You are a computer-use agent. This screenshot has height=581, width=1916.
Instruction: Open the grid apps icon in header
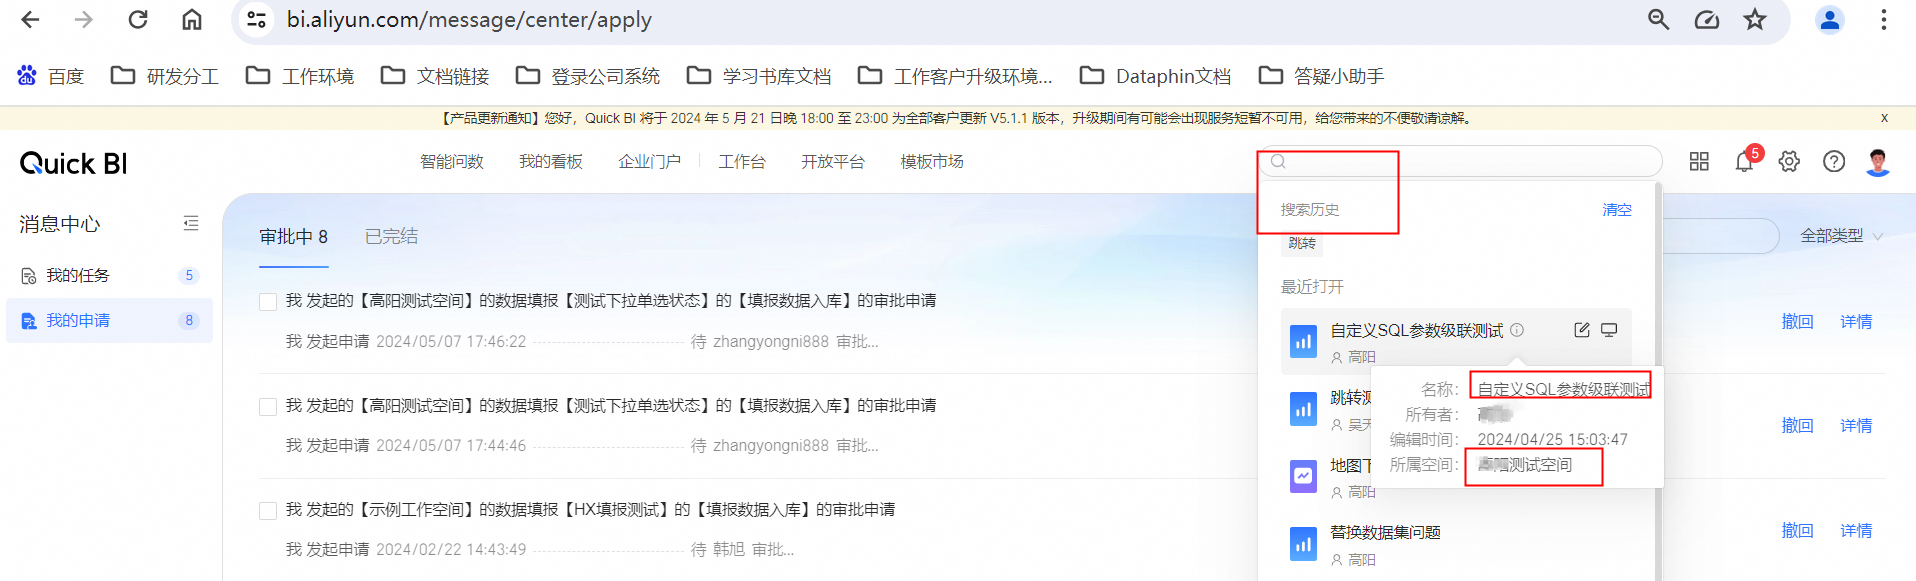click(1699, 162)
